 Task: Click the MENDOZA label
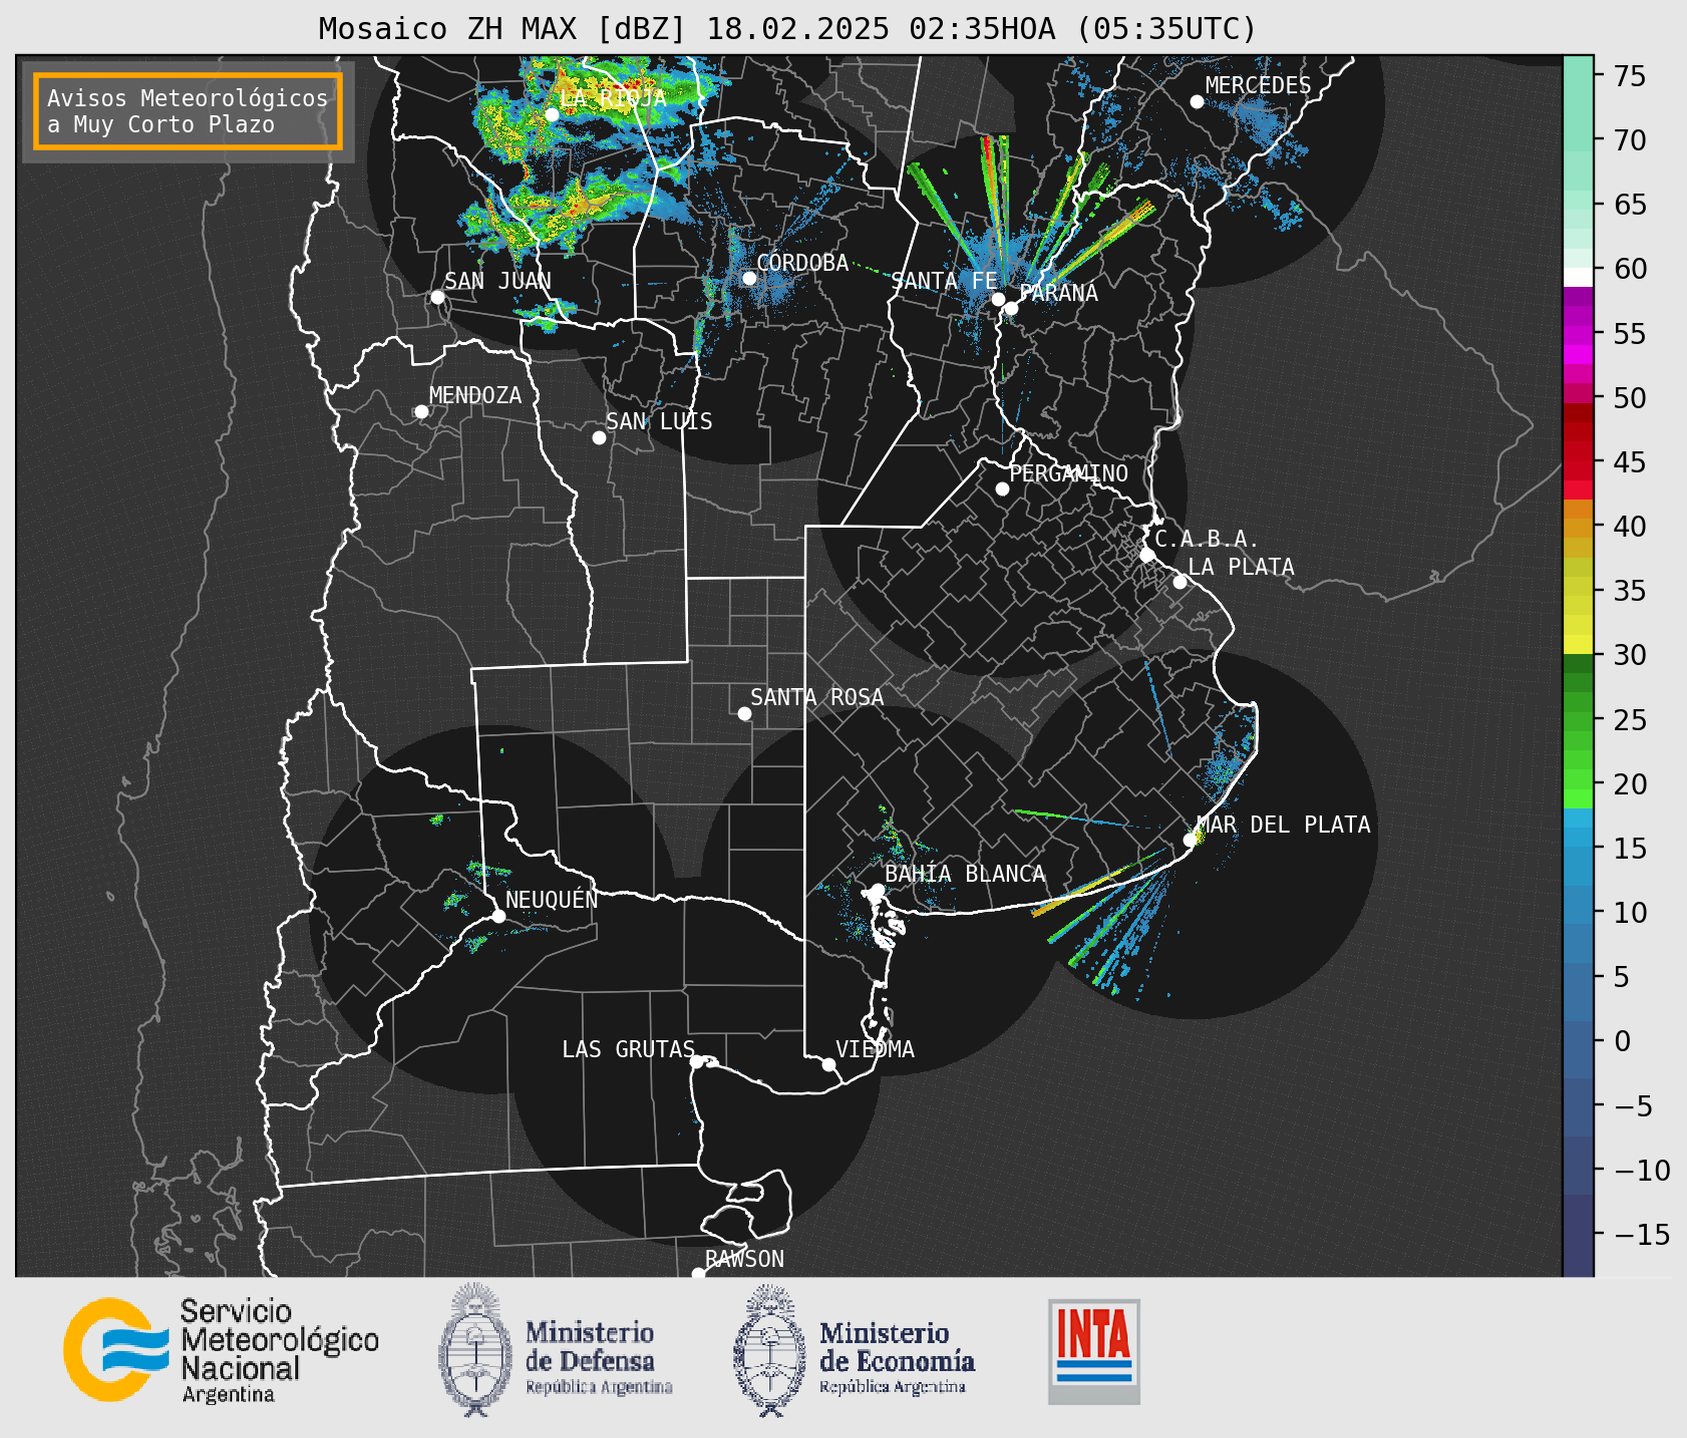point(476,395)
